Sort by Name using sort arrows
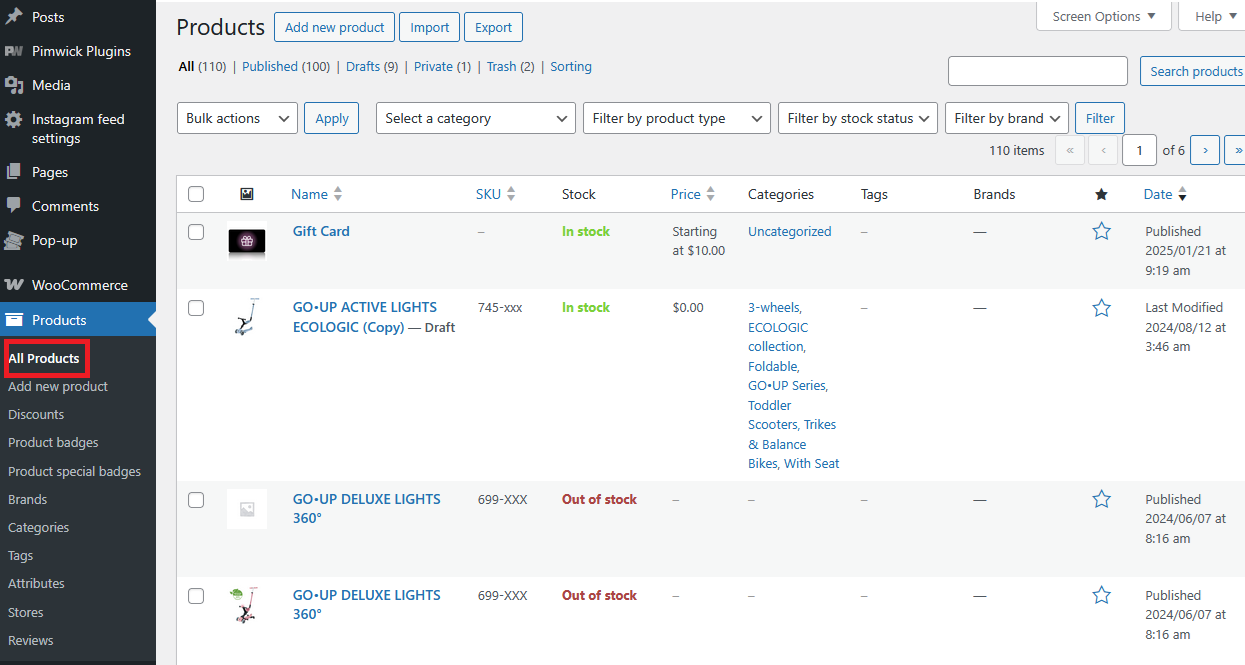 [x=338, y=194]
